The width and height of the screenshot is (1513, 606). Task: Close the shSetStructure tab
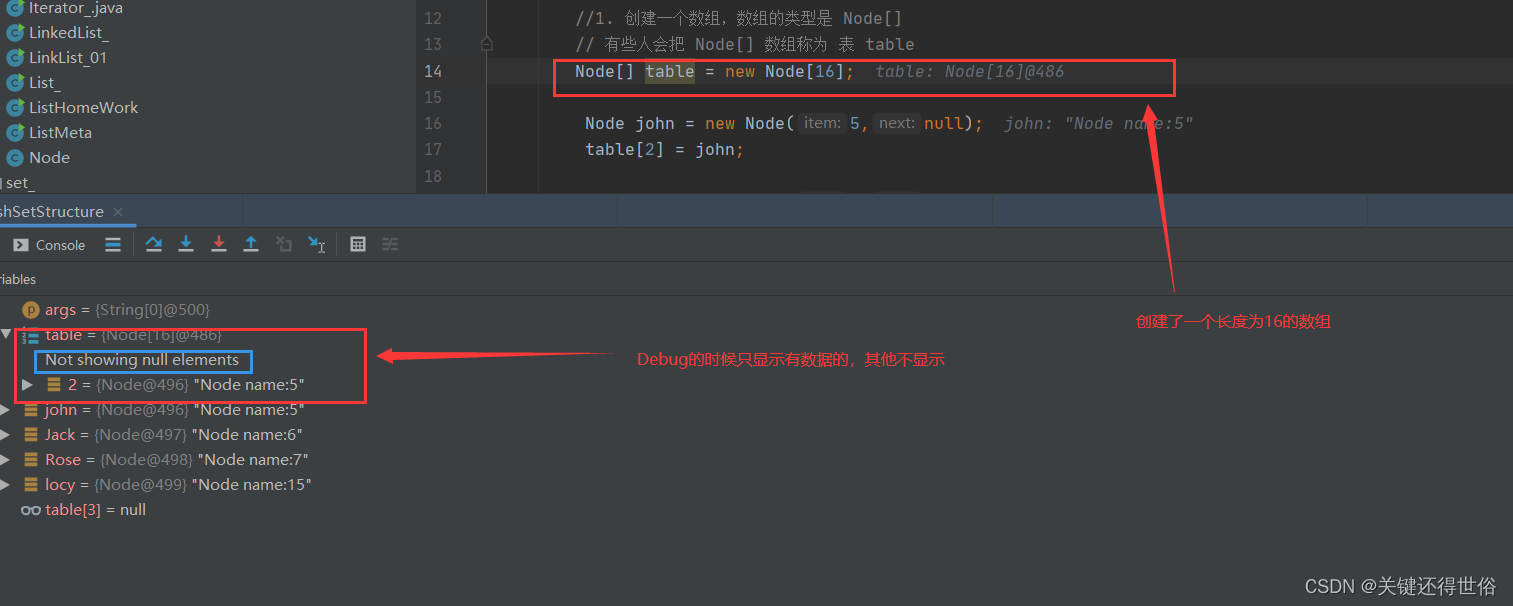117,212
